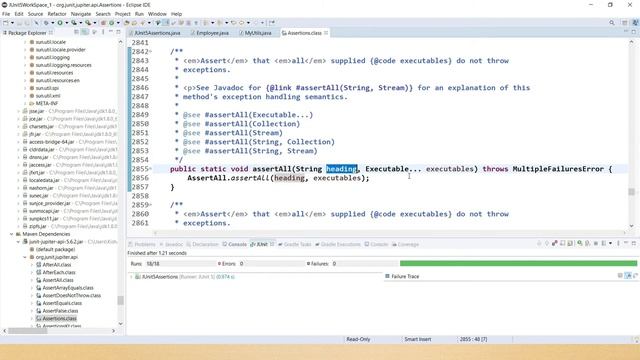640x360 pixels.
Task: Open the Run button dropdown arrow
Action: point(67,23)
